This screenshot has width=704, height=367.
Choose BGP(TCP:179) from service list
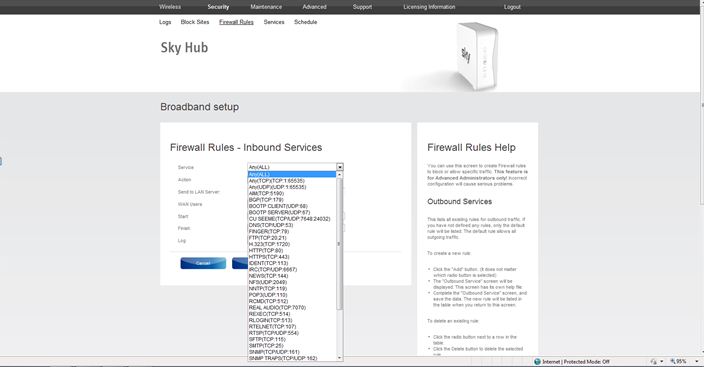pos(292,199)
